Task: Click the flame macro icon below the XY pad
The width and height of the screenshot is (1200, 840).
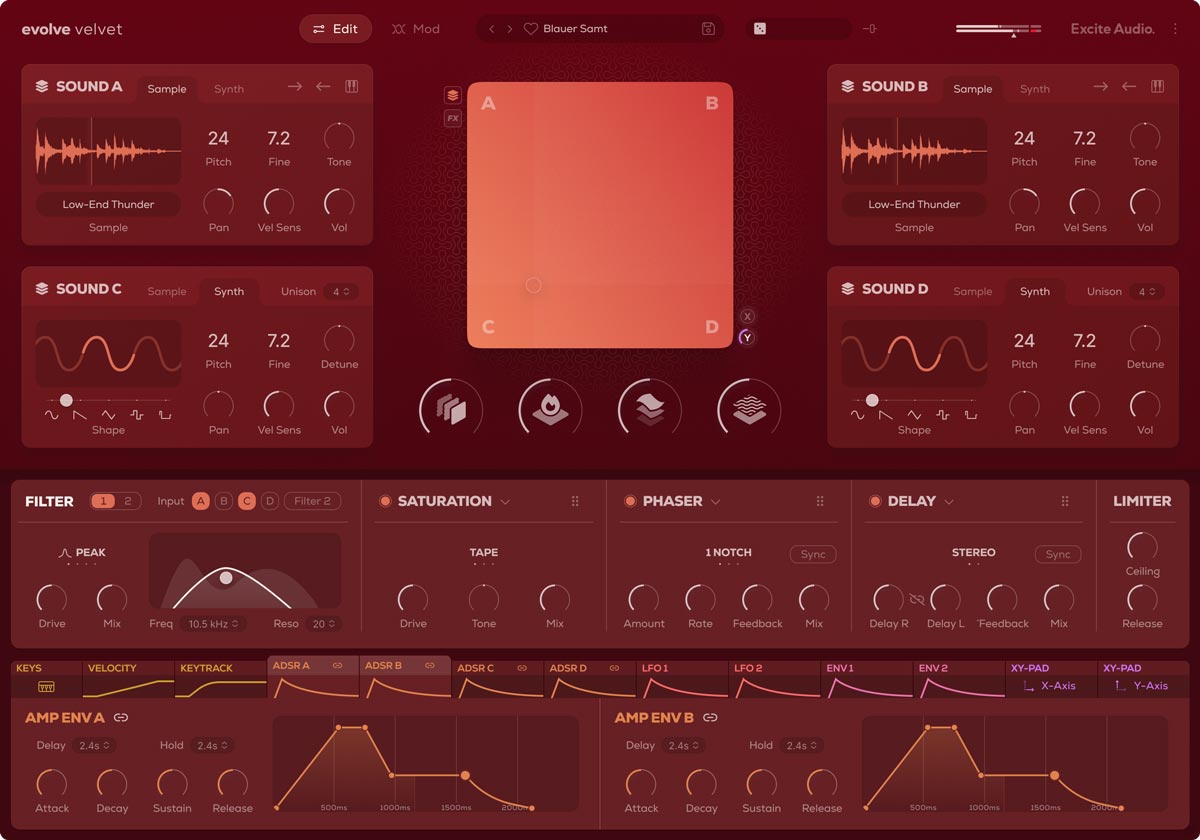Action: [548, 408]
